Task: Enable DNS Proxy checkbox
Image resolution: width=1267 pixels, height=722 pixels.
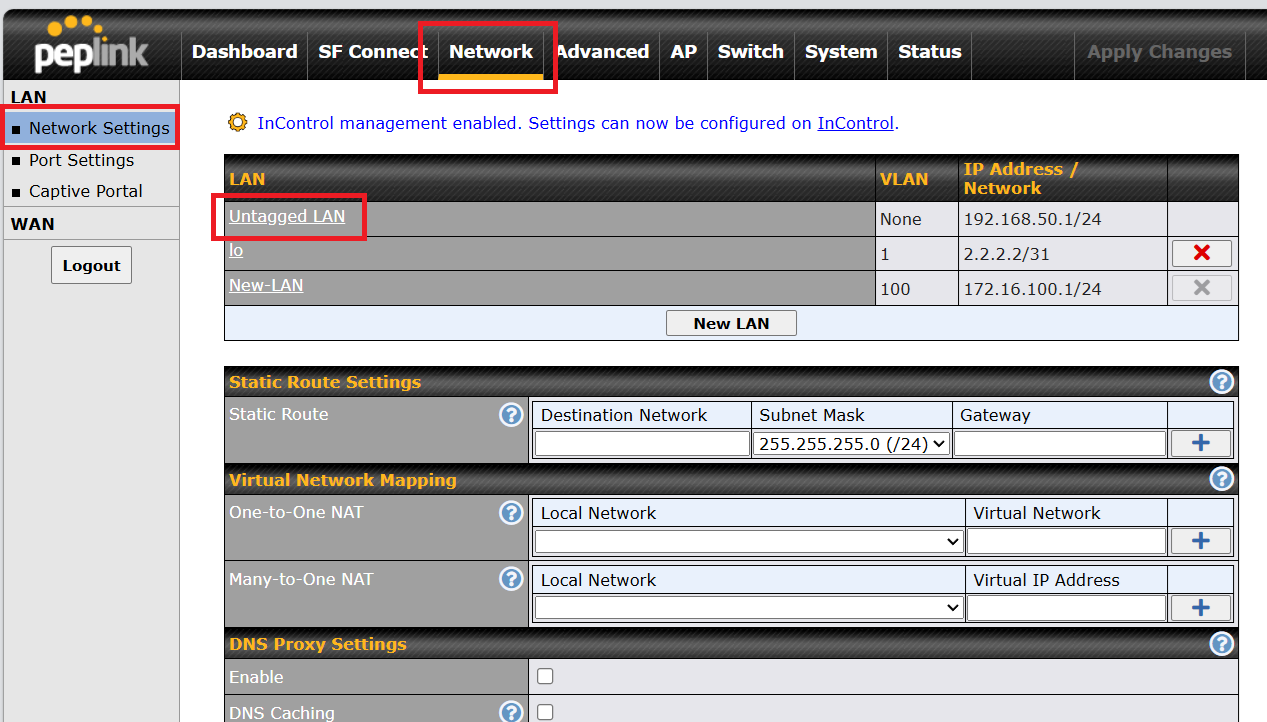Action: (x=545, y=676)
